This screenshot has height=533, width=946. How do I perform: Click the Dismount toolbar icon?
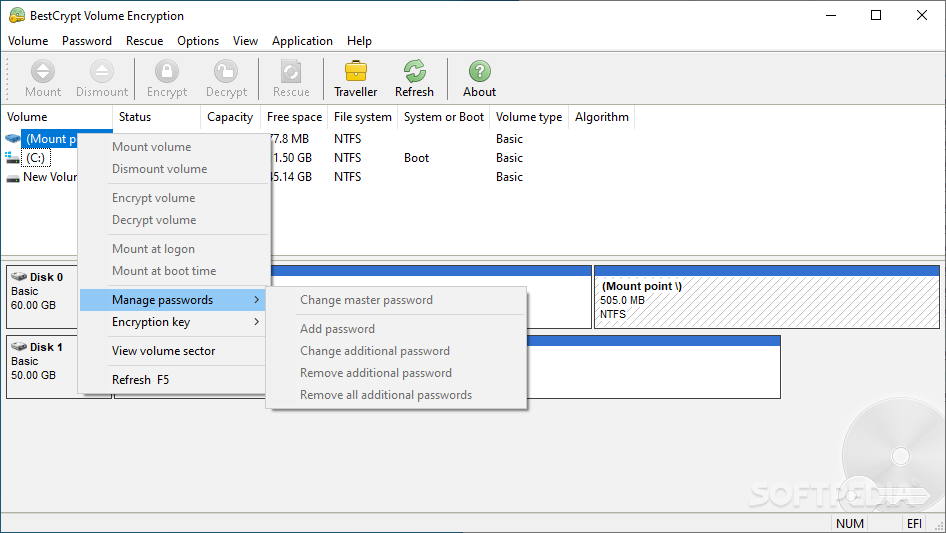click(102, 72)
